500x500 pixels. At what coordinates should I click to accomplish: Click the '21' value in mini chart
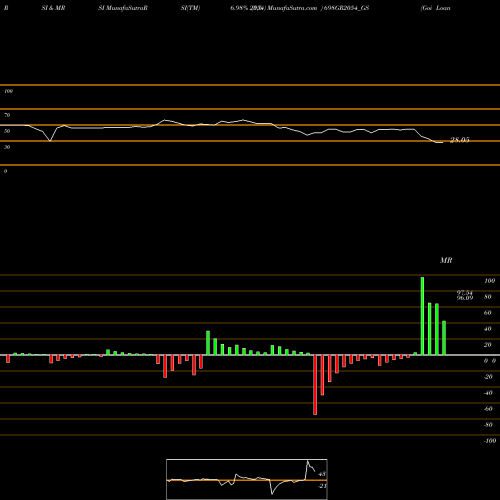tap(322, 486)
